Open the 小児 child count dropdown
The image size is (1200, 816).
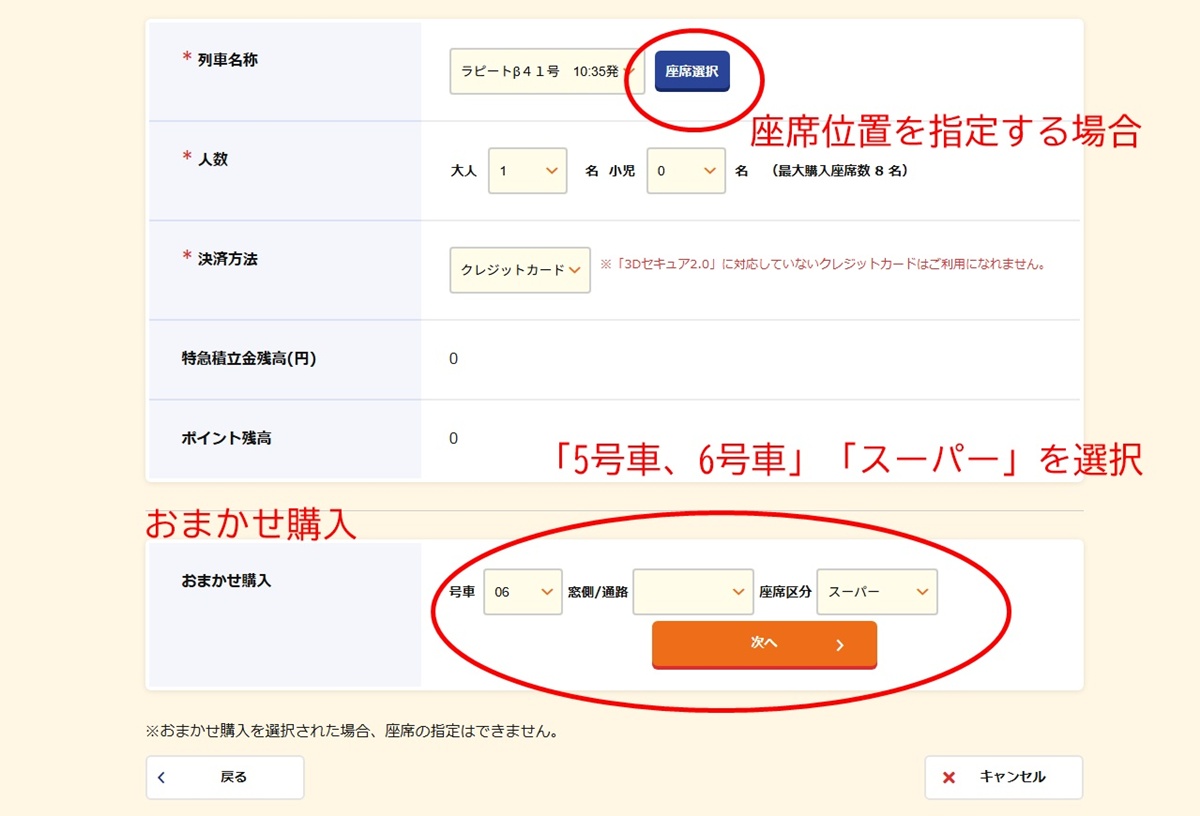(x=685, y=171)
